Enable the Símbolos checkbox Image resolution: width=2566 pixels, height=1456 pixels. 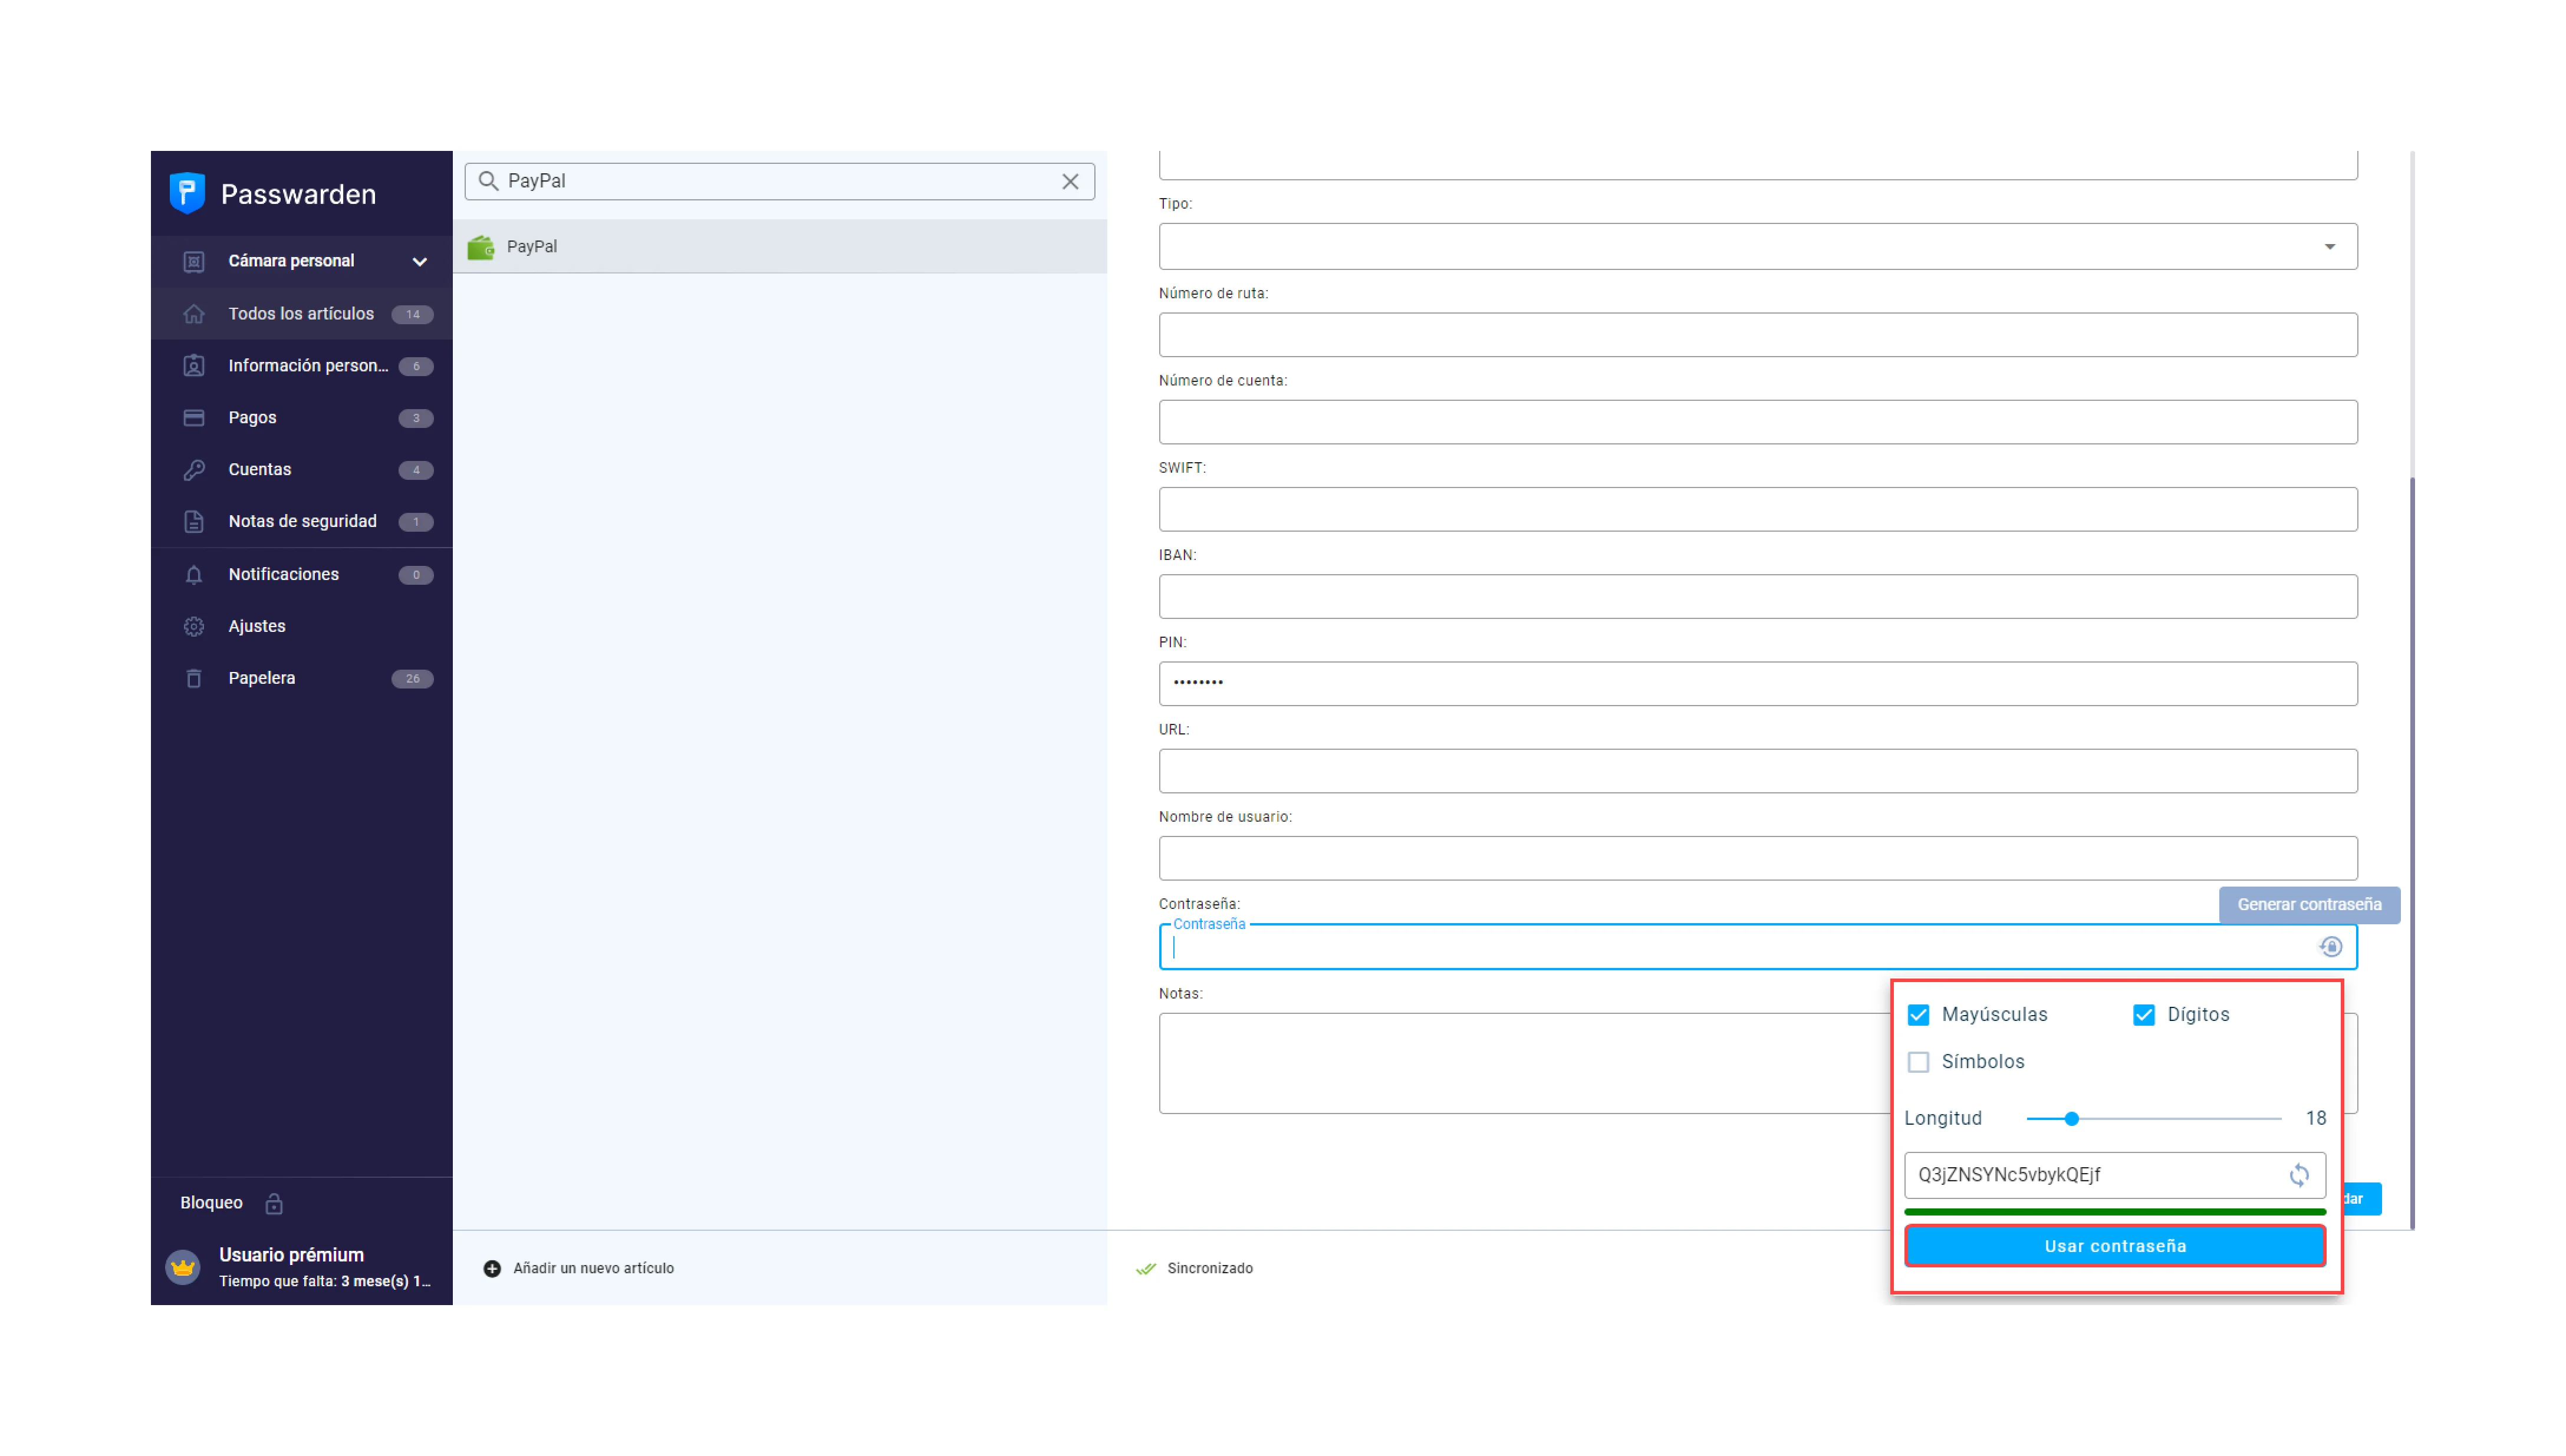[x=1918, y=1061]
